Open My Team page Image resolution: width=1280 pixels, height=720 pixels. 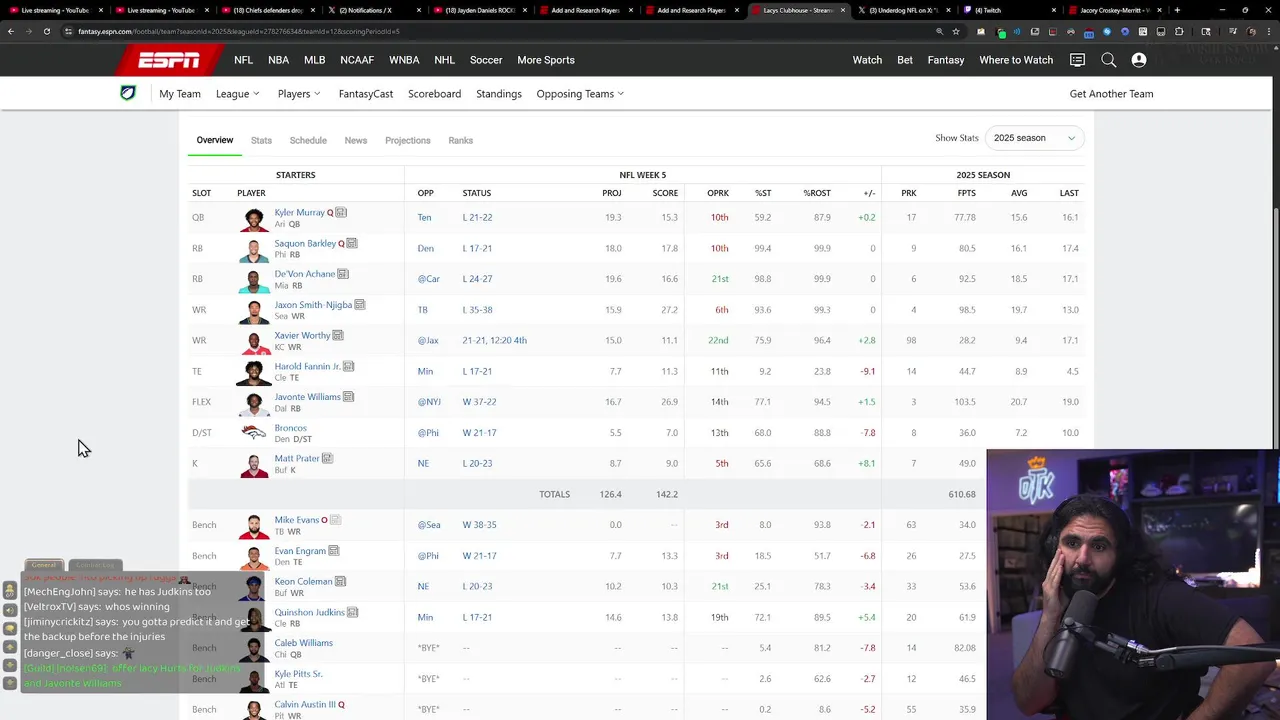tap(180, 94)
